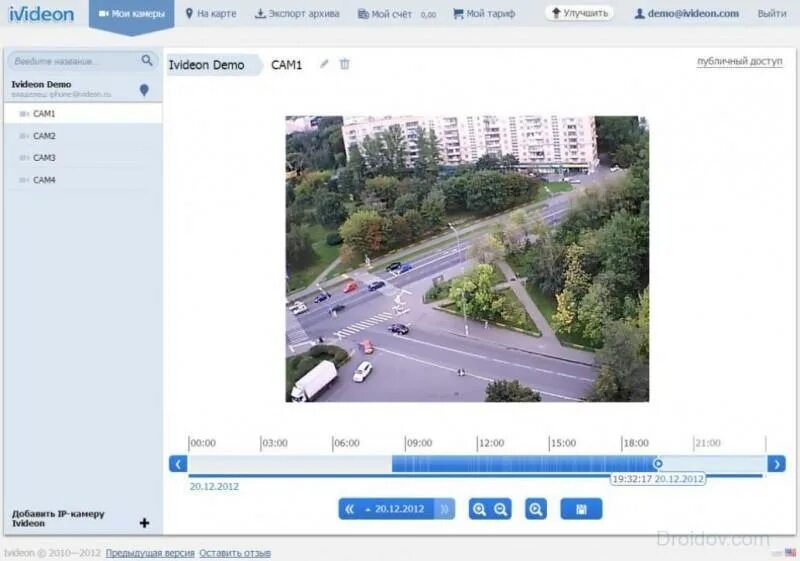Screen dimensions: 800x561
Task: Open Мой тариф page
Action: pyautogui.click(x=484, y=14)
